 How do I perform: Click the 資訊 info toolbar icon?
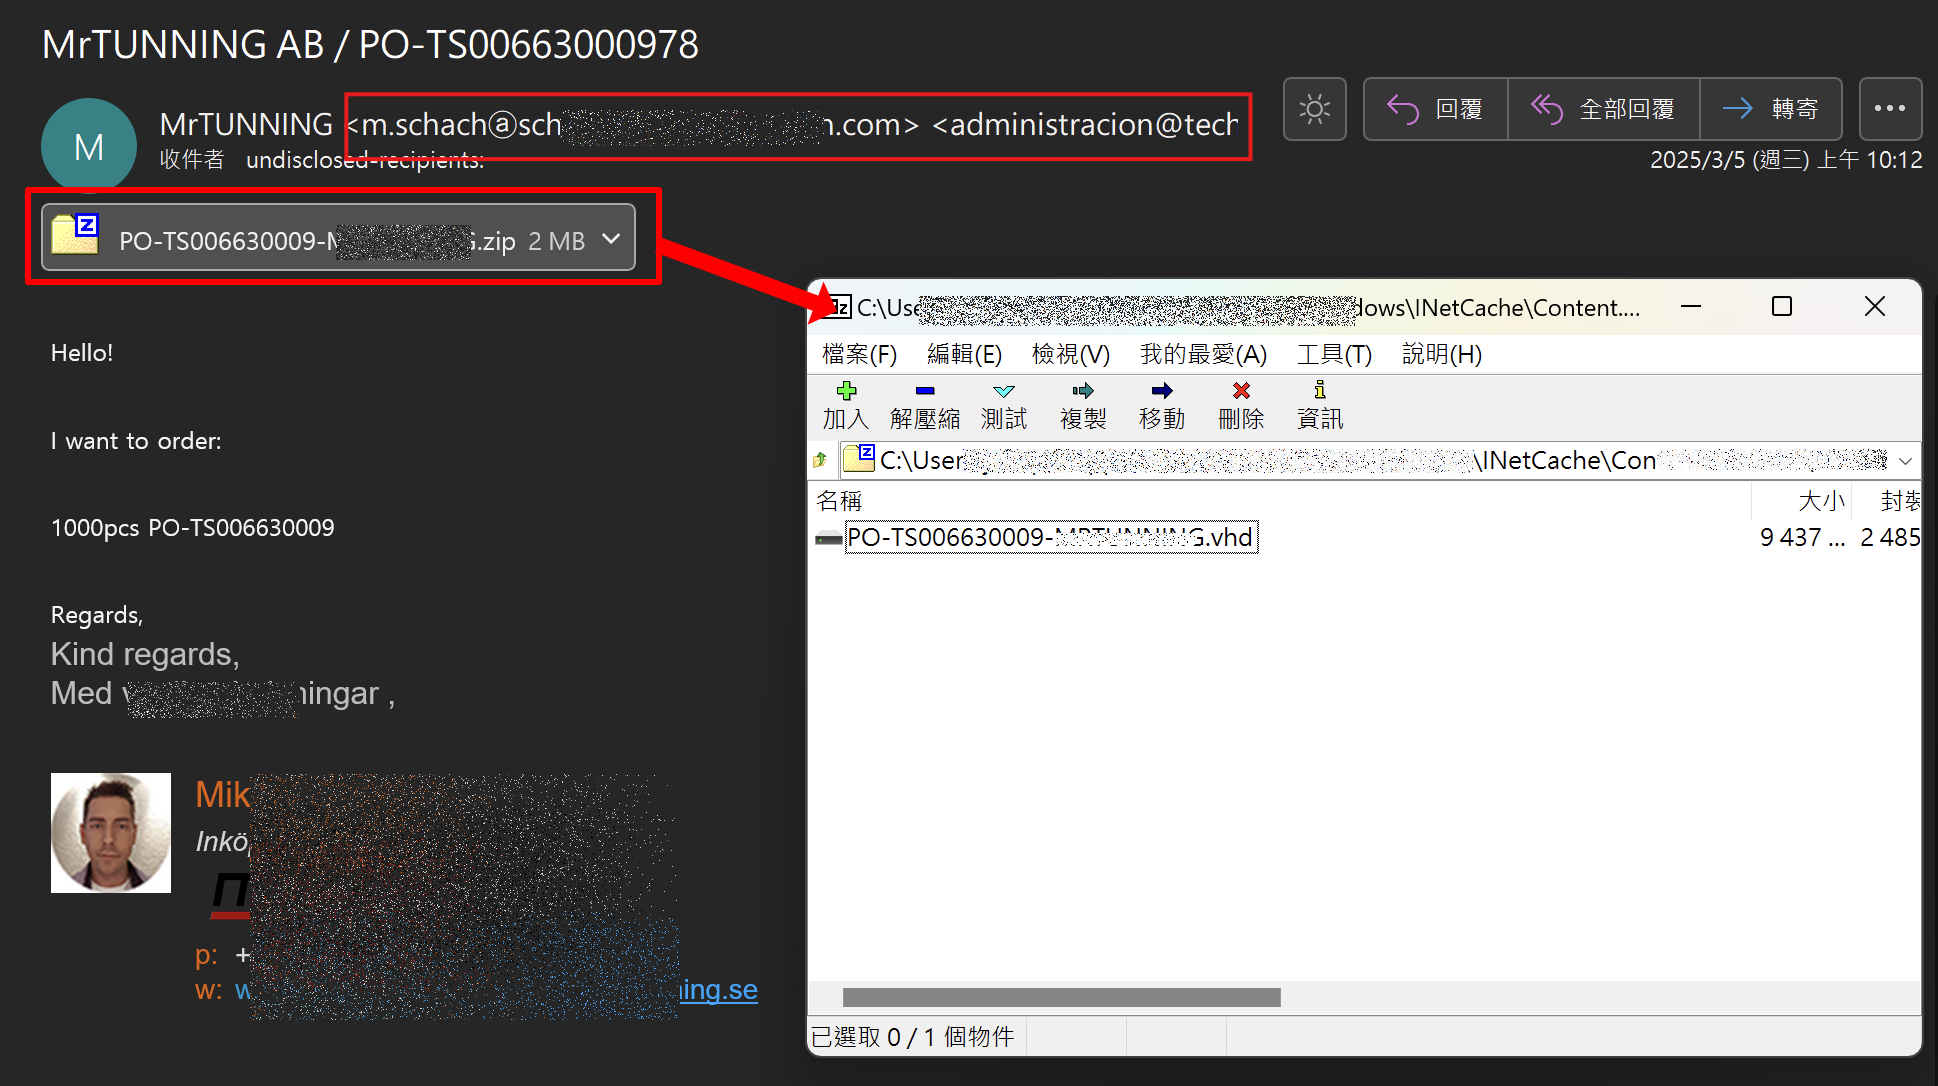pos(1320,405)
